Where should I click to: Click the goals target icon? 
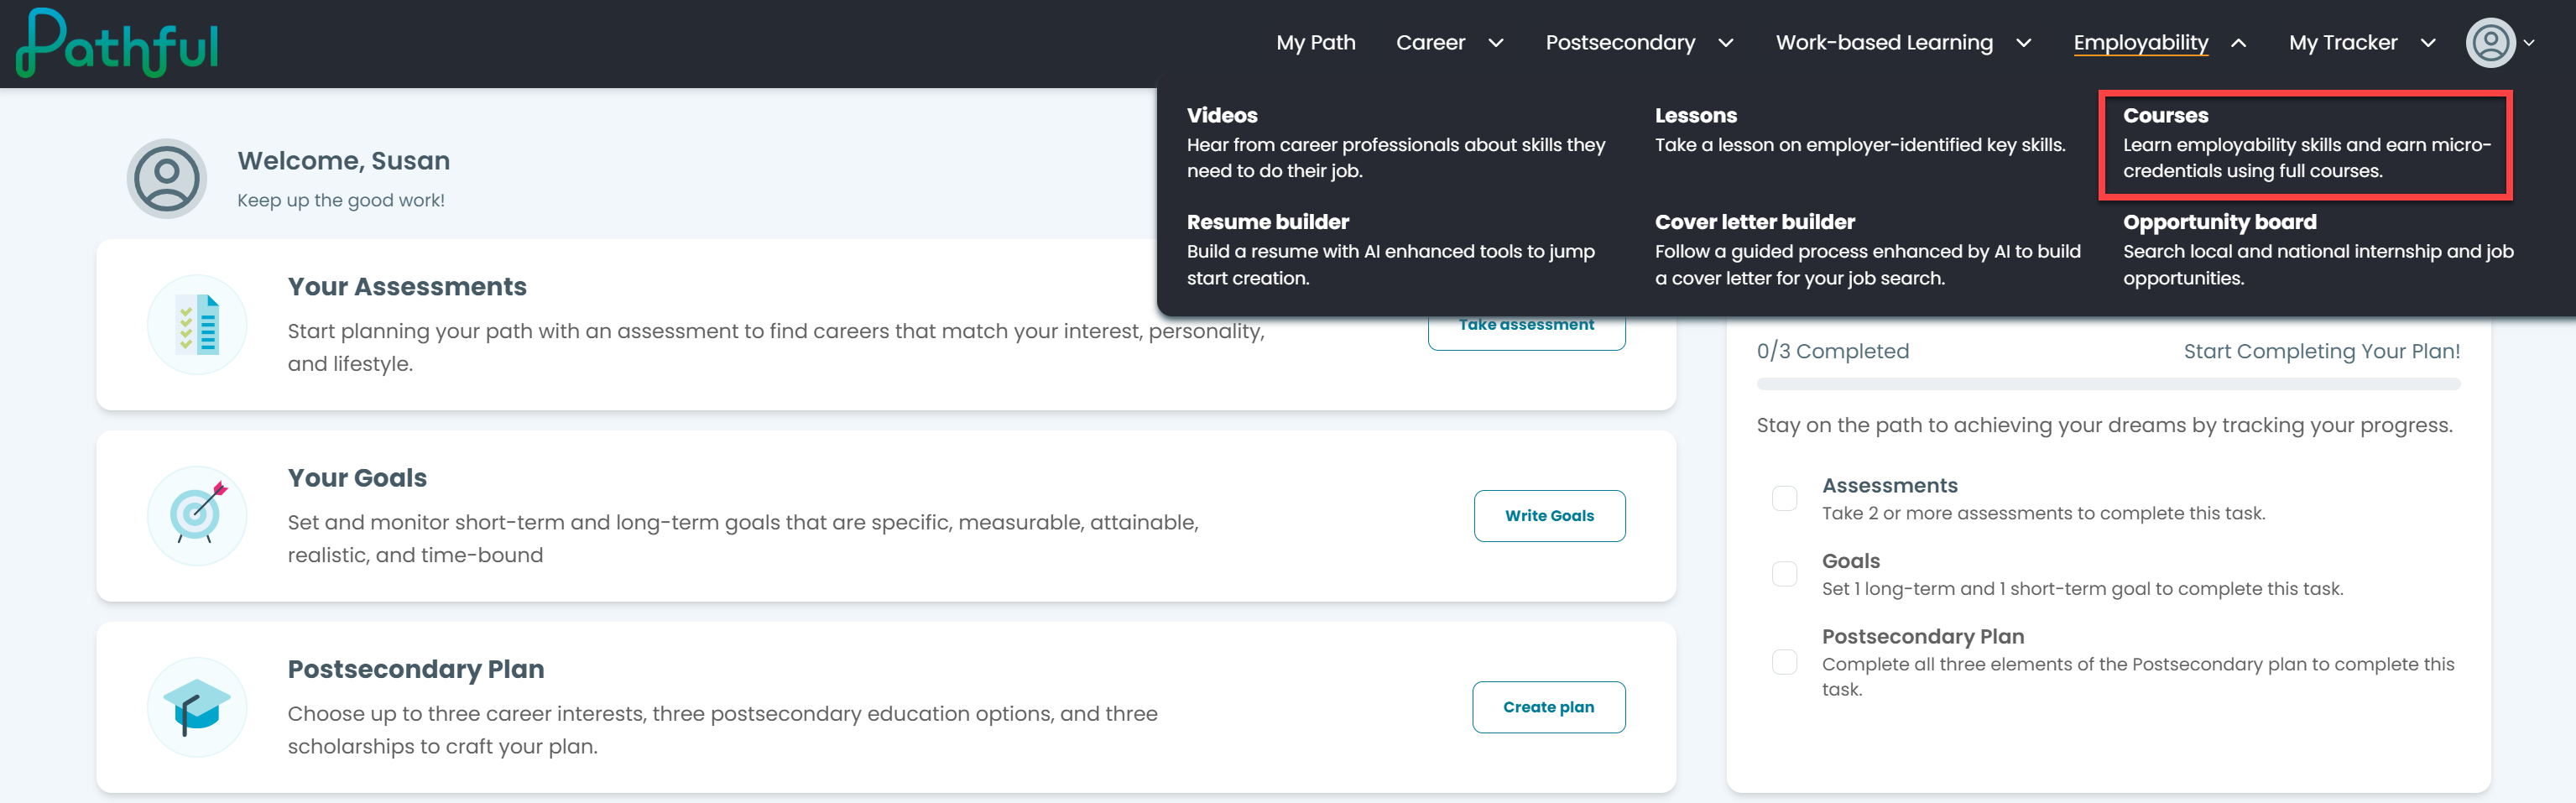tap(197, 516)
